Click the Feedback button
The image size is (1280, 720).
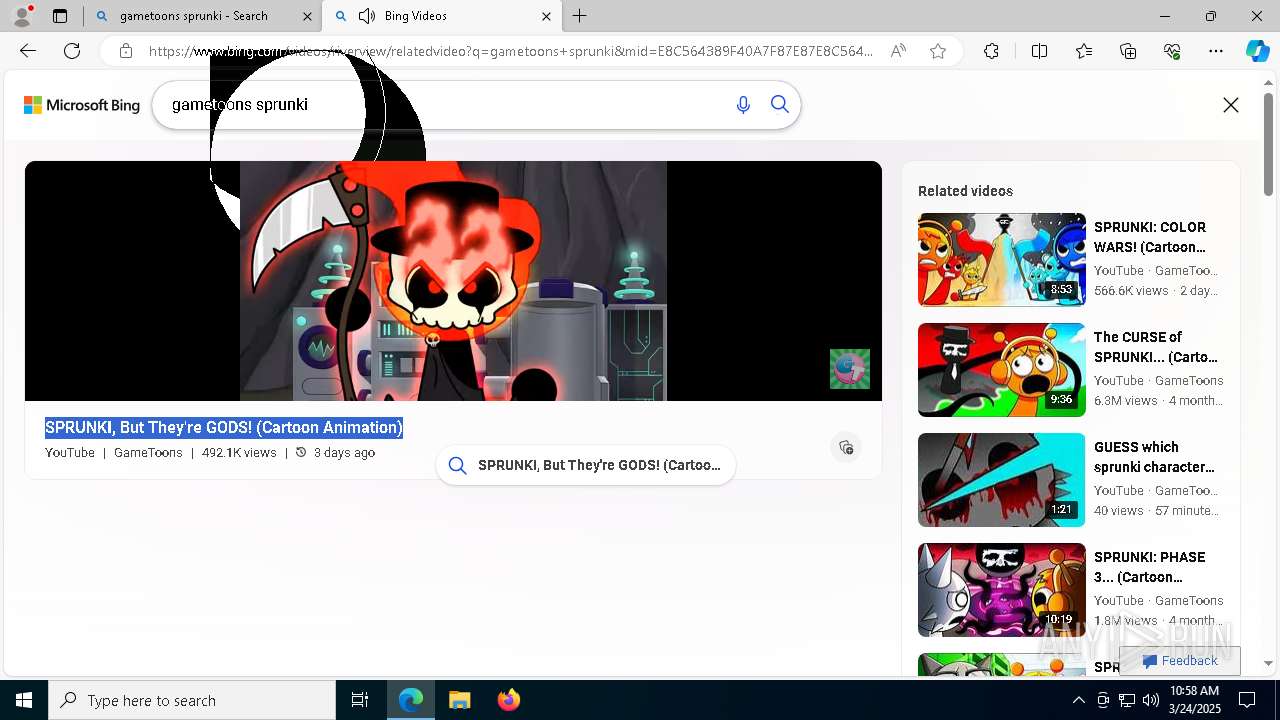click(1180, 661)
